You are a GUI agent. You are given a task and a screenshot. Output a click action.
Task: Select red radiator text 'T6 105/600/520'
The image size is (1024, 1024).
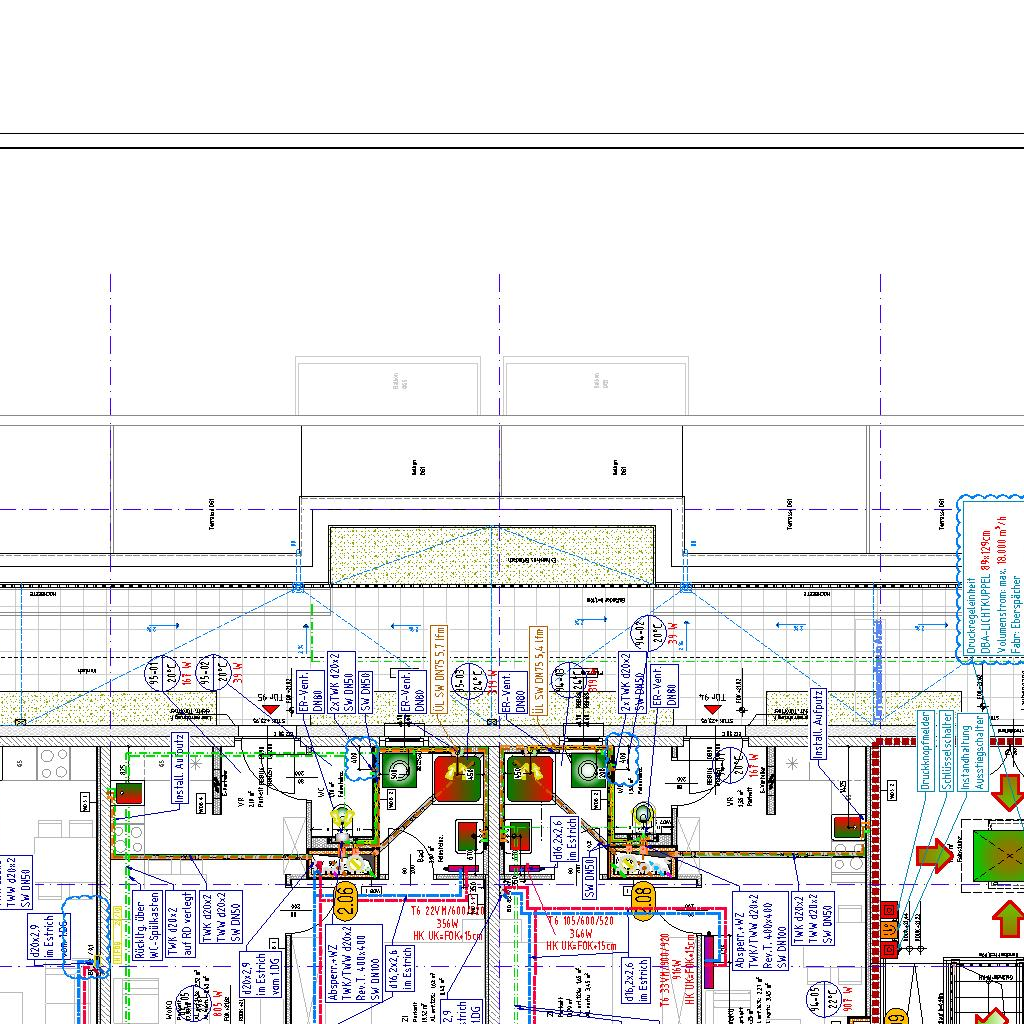[x=581, y=921]
